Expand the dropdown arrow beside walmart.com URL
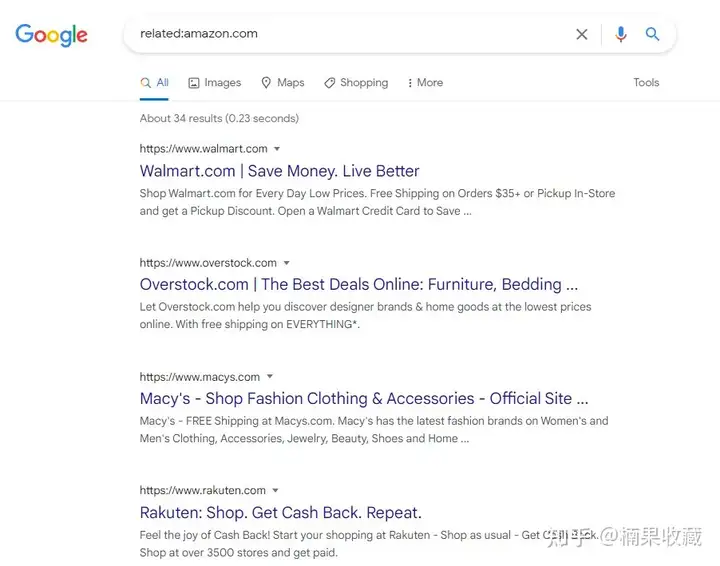 277,149
